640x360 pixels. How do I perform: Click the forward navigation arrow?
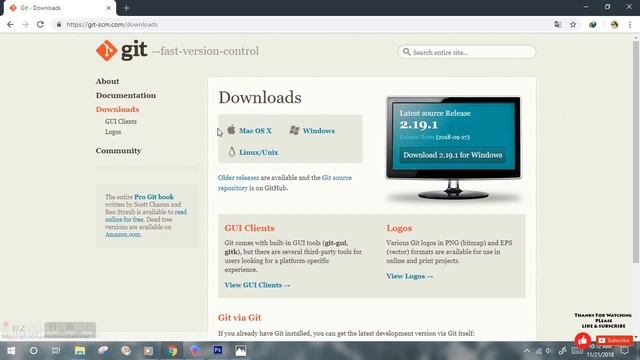pos(25,24)
